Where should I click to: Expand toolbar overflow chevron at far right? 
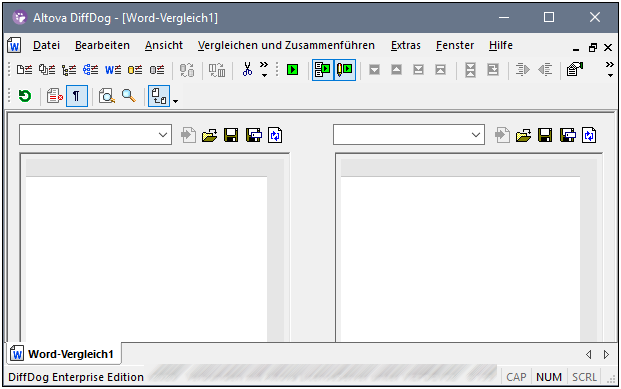pyautogui.click(x=610, y=69)
